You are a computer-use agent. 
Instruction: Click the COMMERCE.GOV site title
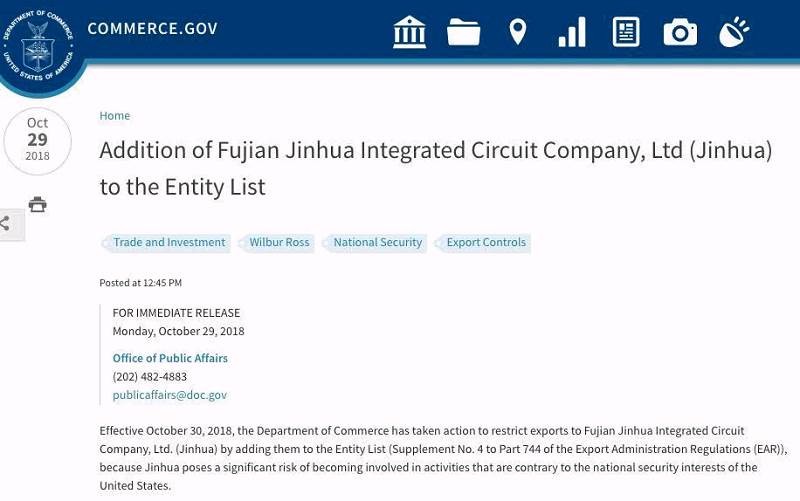click(152, 28)
